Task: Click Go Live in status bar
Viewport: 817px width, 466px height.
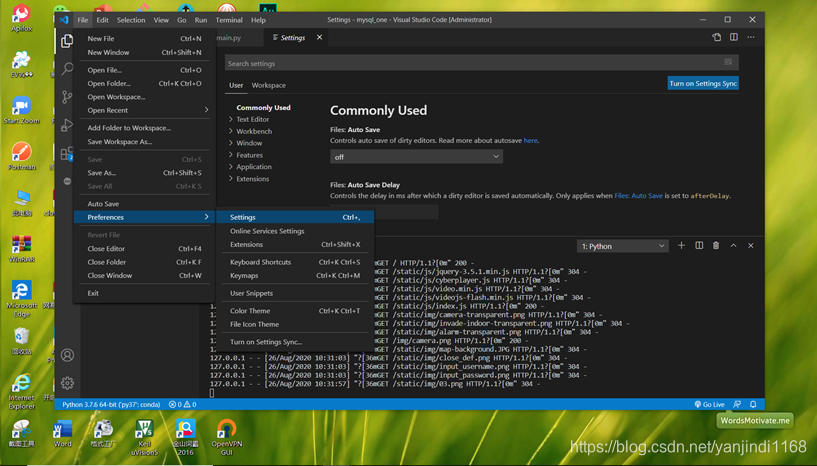Action: click(709, 404)
